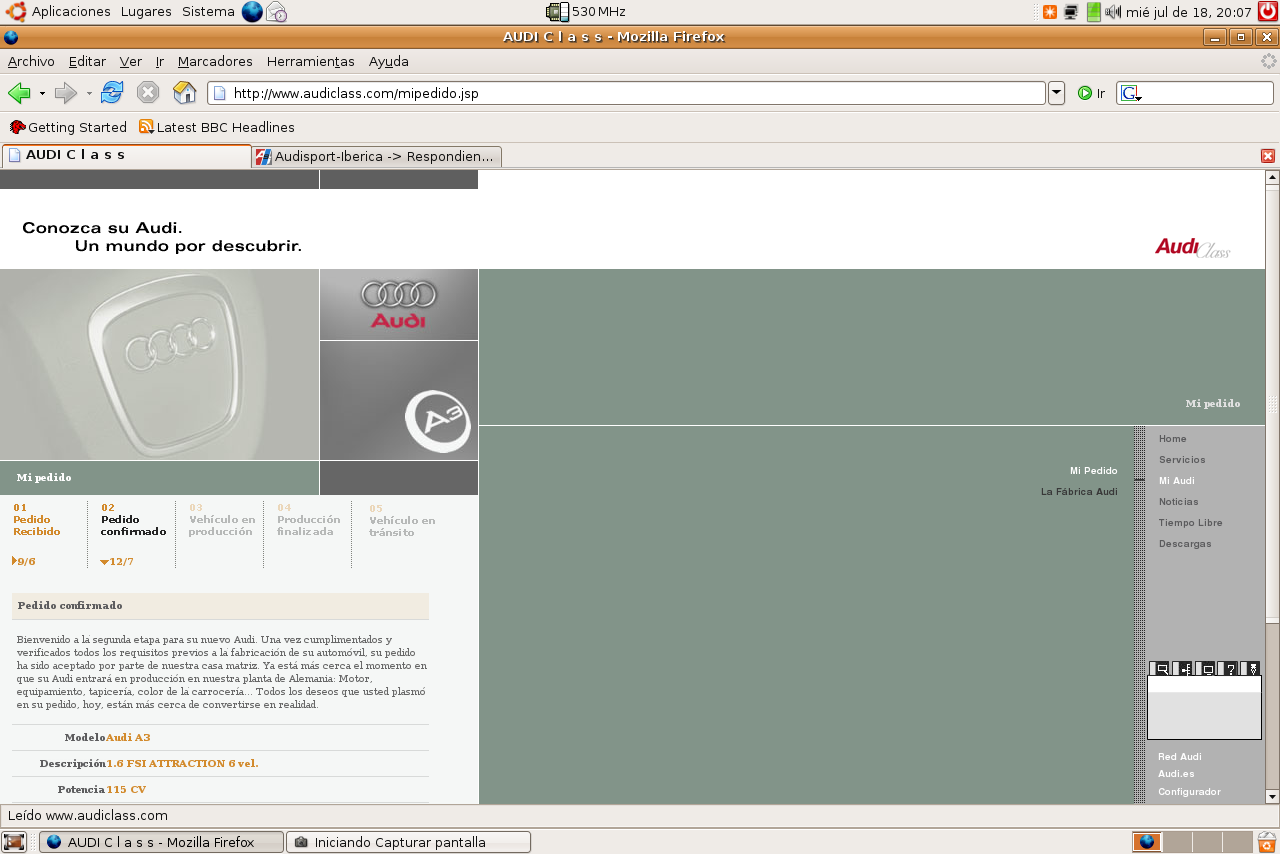
Task: Open the Archivo menu
Action: (31, 61)
